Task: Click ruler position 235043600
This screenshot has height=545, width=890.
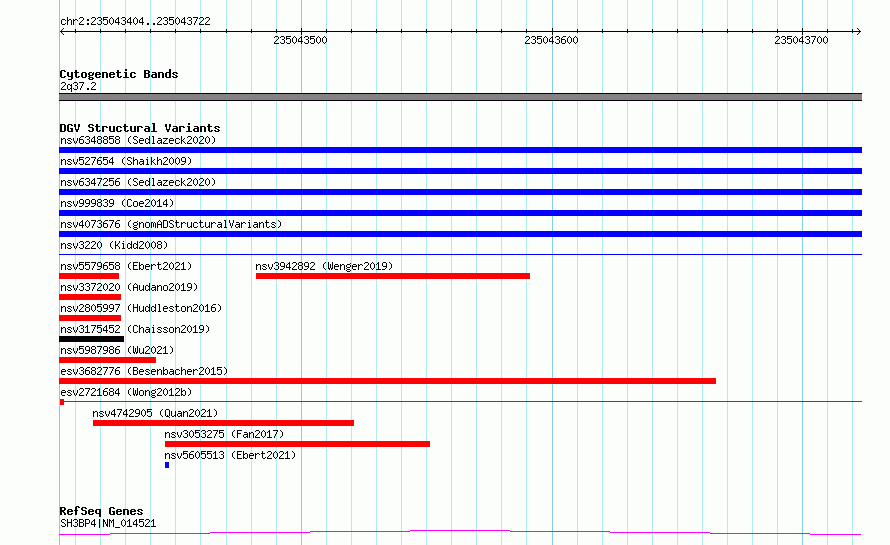Action: 551,40
